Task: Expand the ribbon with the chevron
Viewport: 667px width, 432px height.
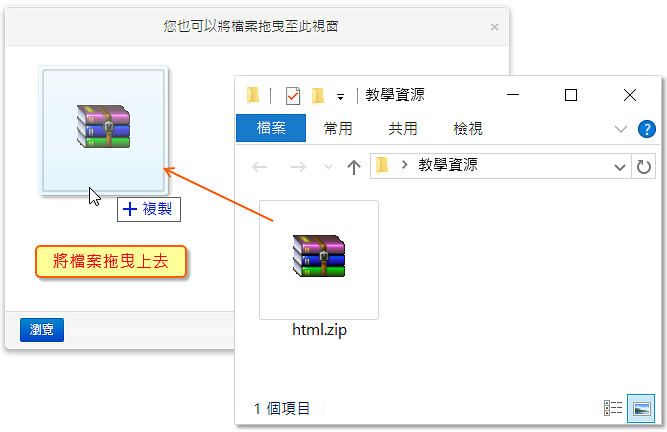Action: point(621,129)
